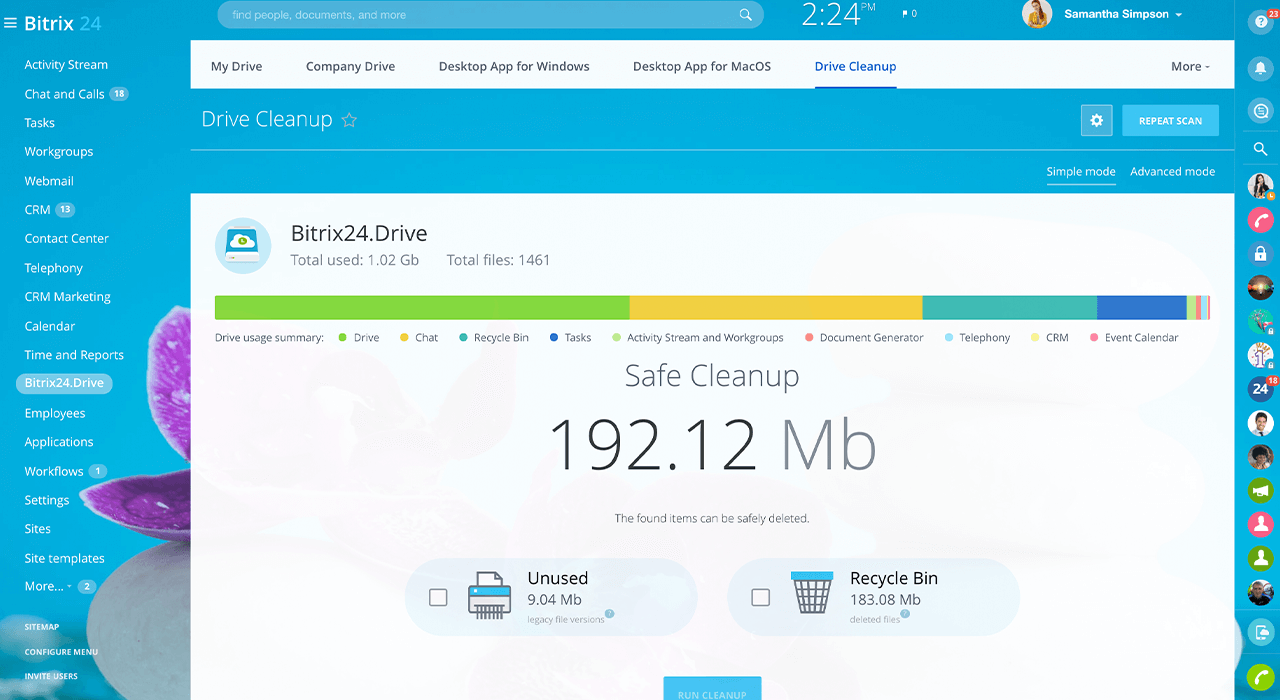This screenshot has height=700, width=1280.
Task: Open Telephony in the left menu
Action: tap(54, 268)
